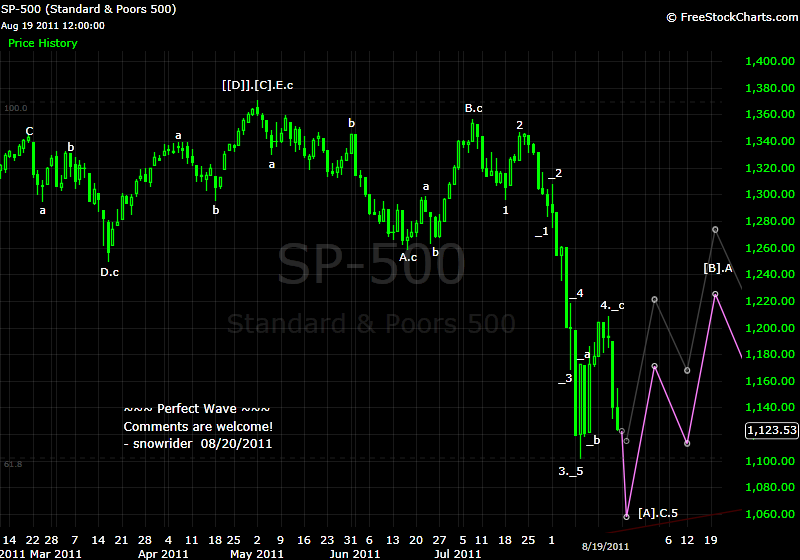Select the 1,400.00 price axis label
Viewport: 800px width, 560px height.
[770, 61]
